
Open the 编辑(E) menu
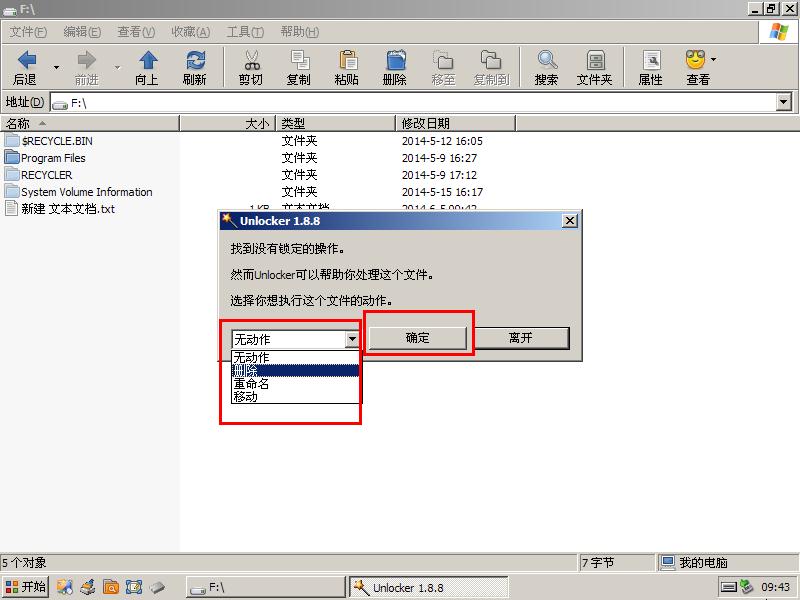click(82, 32)
